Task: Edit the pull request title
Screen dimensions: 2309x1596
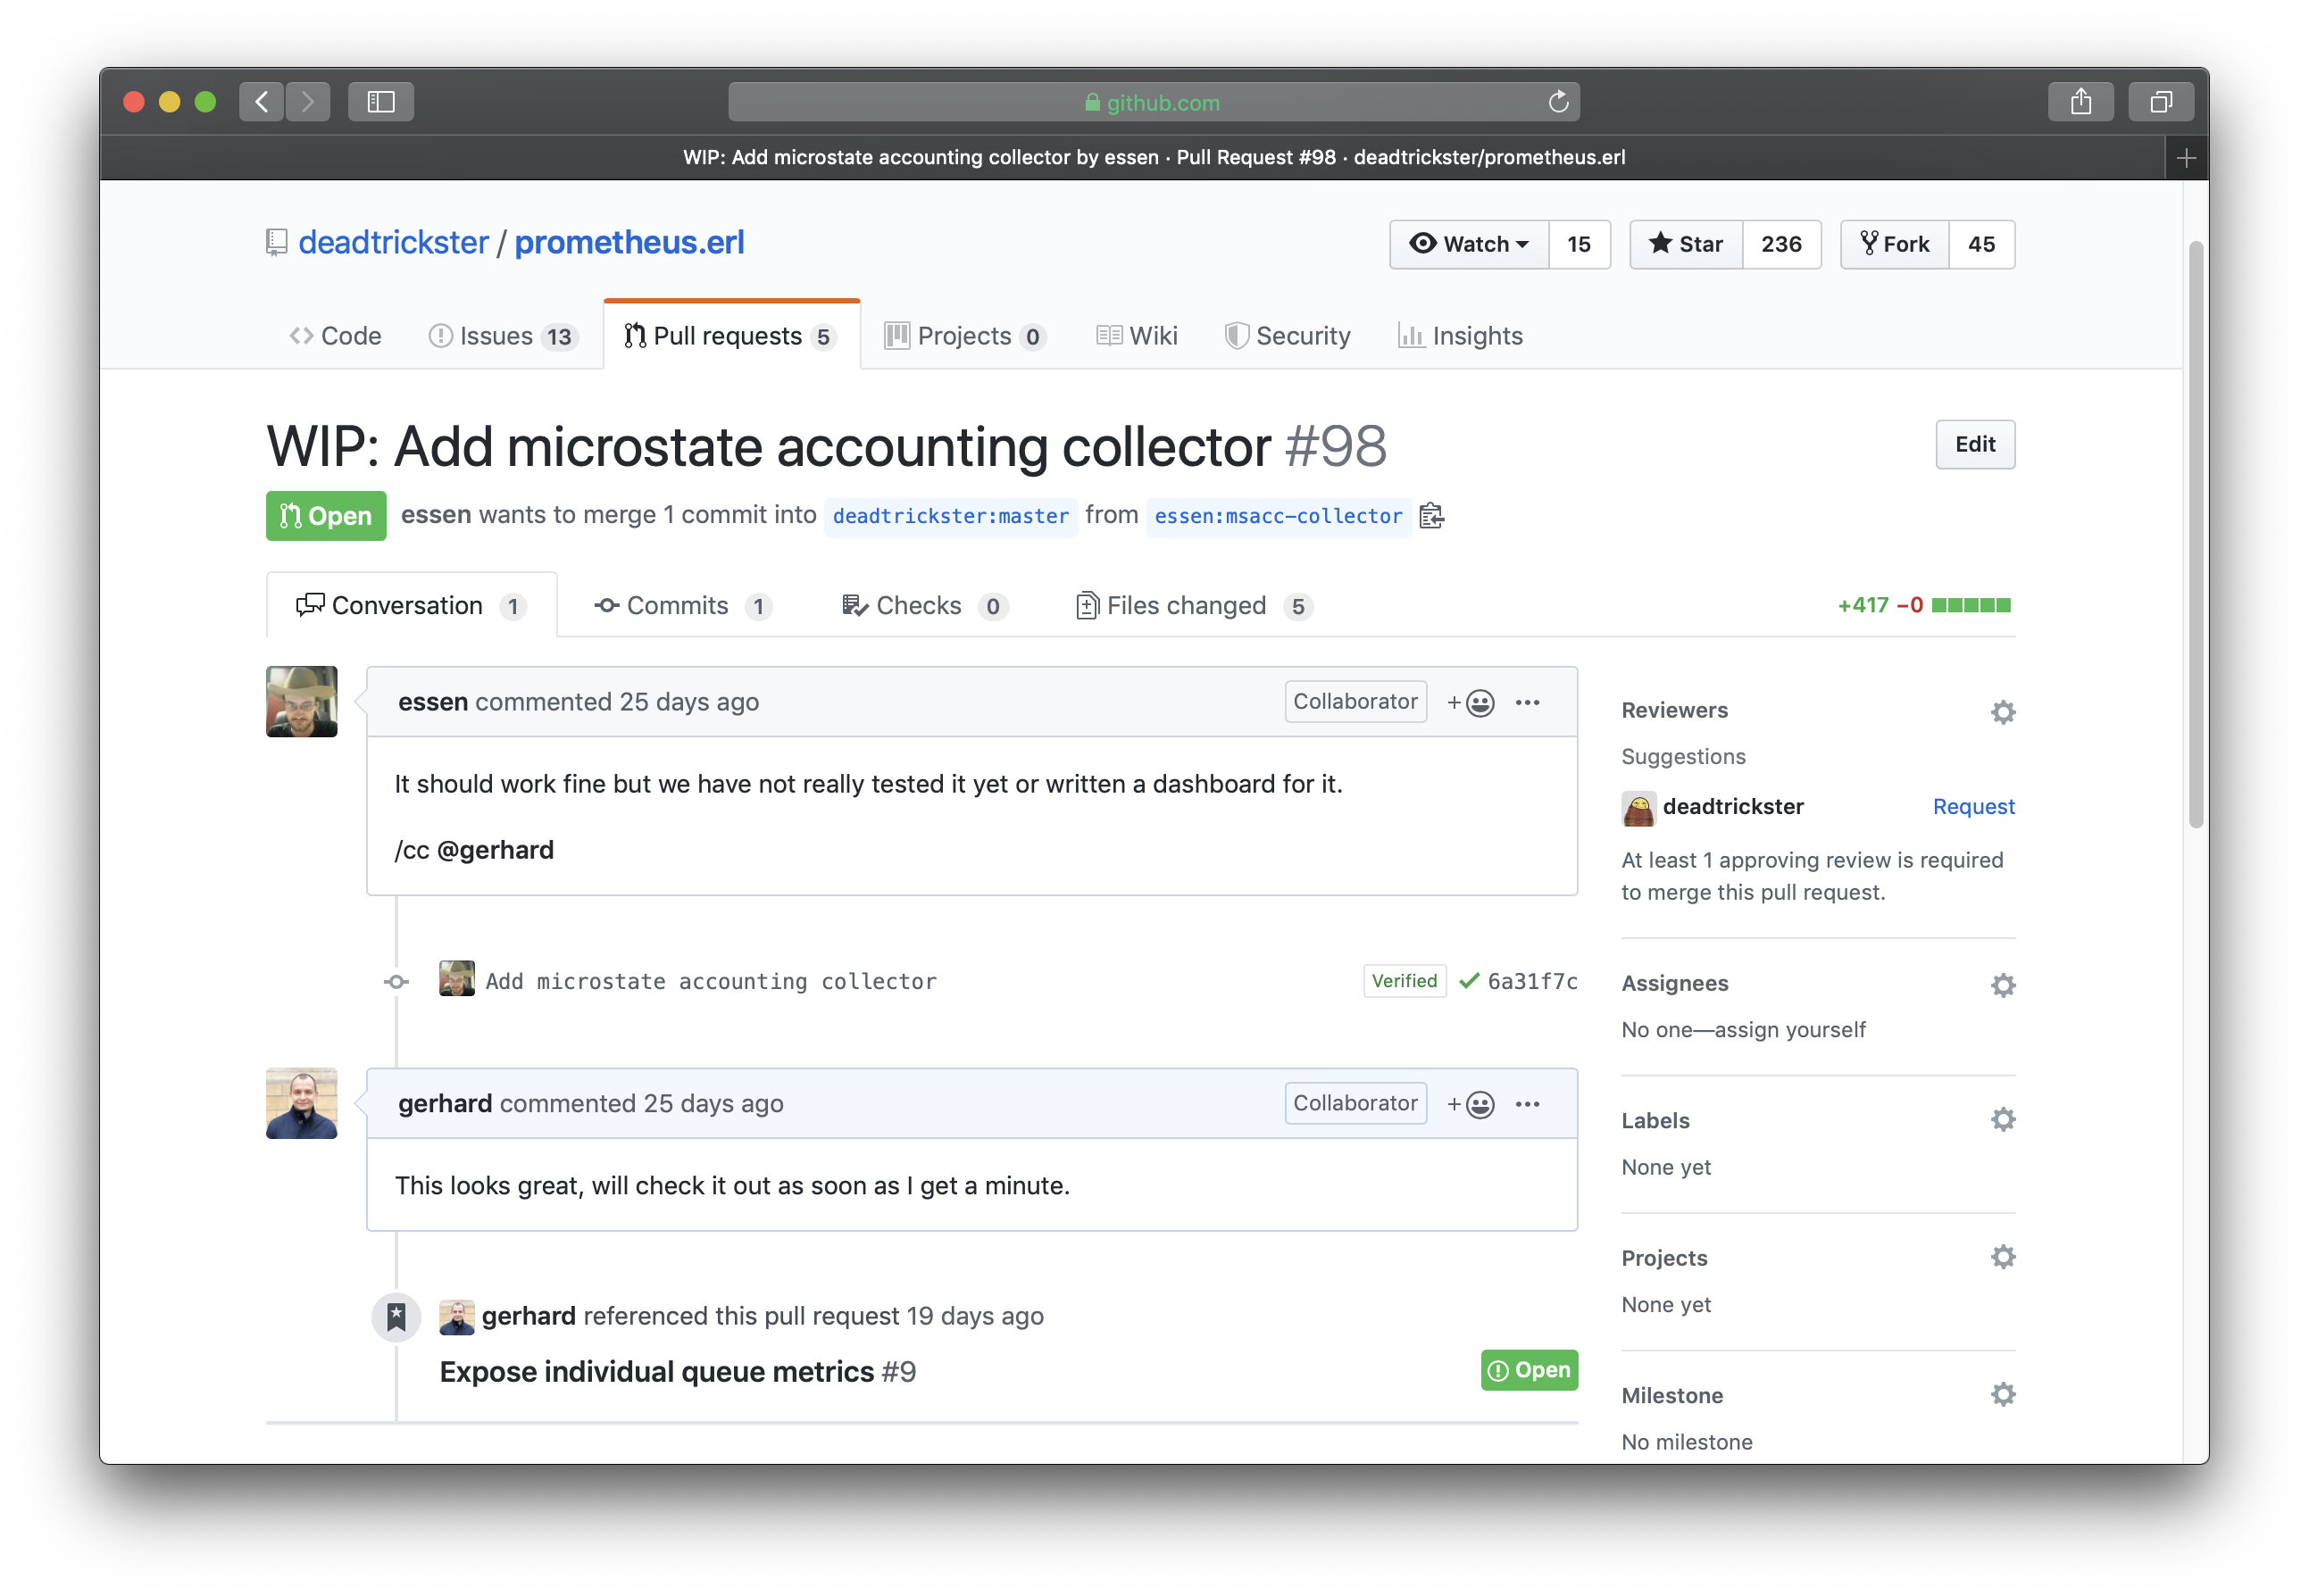Action: (x=1974, y=445)
